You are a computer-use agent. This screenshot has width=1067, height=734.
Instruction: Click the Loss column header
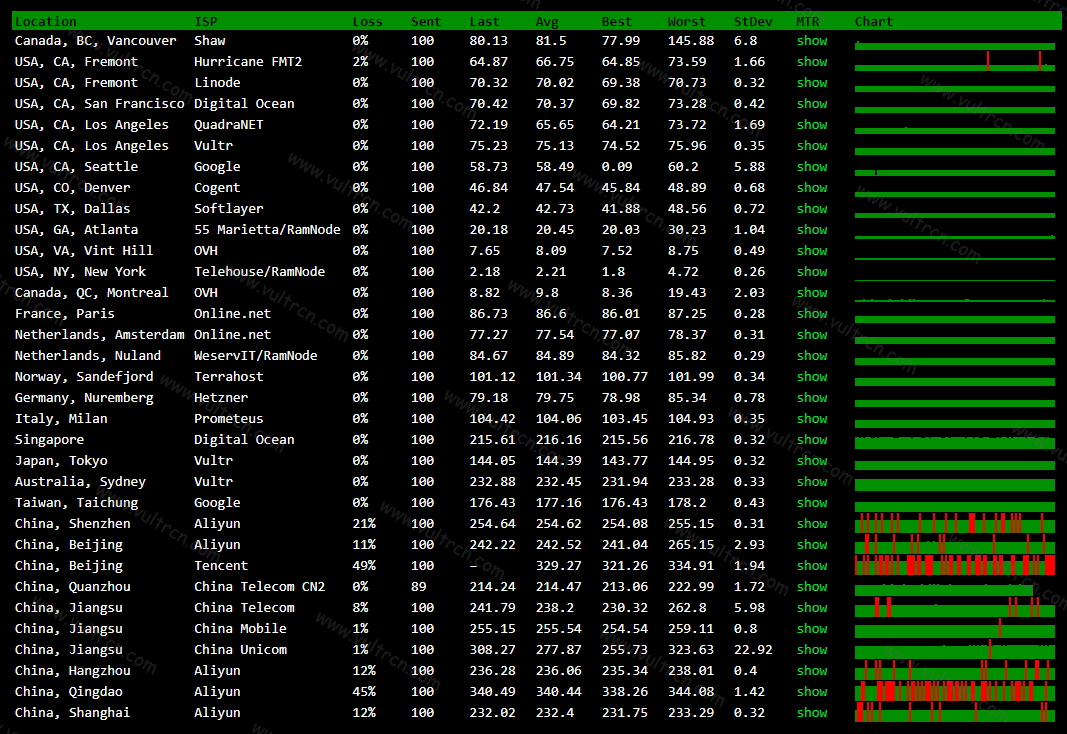(x=367, y=22)
